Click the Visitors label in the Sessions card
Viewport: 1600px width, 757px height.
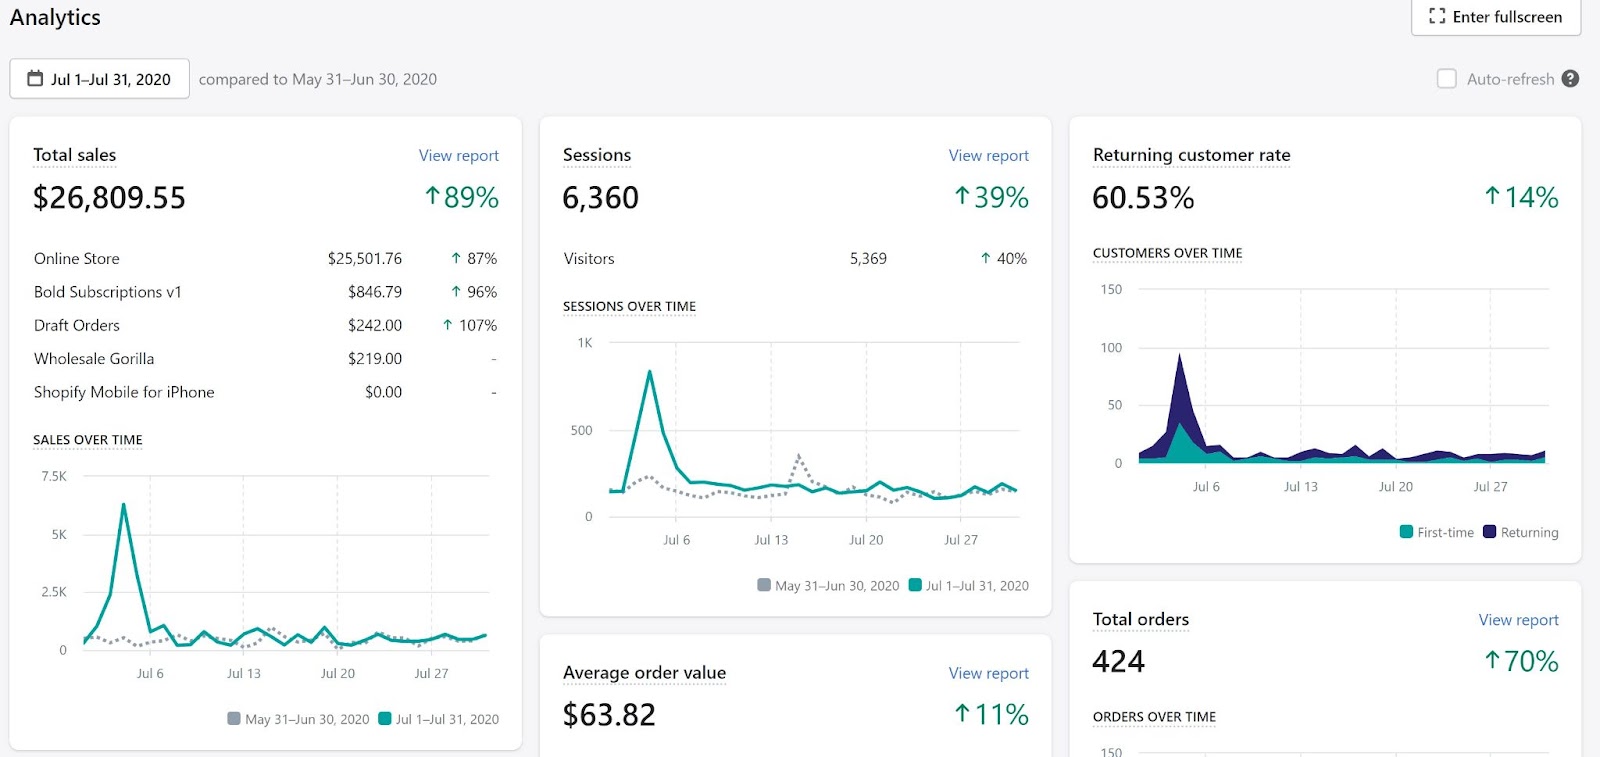[589, 258]
